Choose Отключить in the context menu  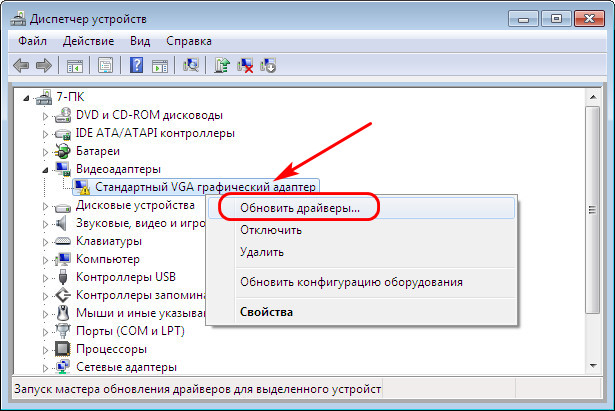(x=361, y=230)
